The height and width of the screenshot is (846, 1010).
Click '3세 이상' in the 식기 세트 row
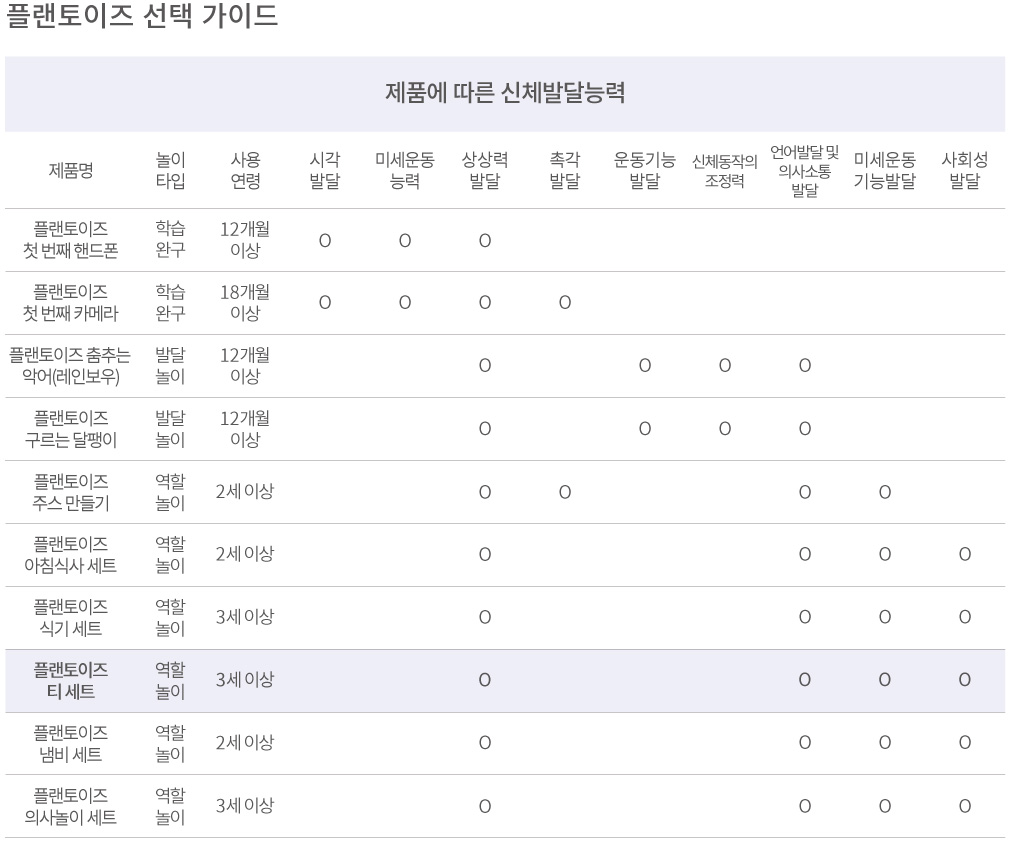[x=245, y=617]
